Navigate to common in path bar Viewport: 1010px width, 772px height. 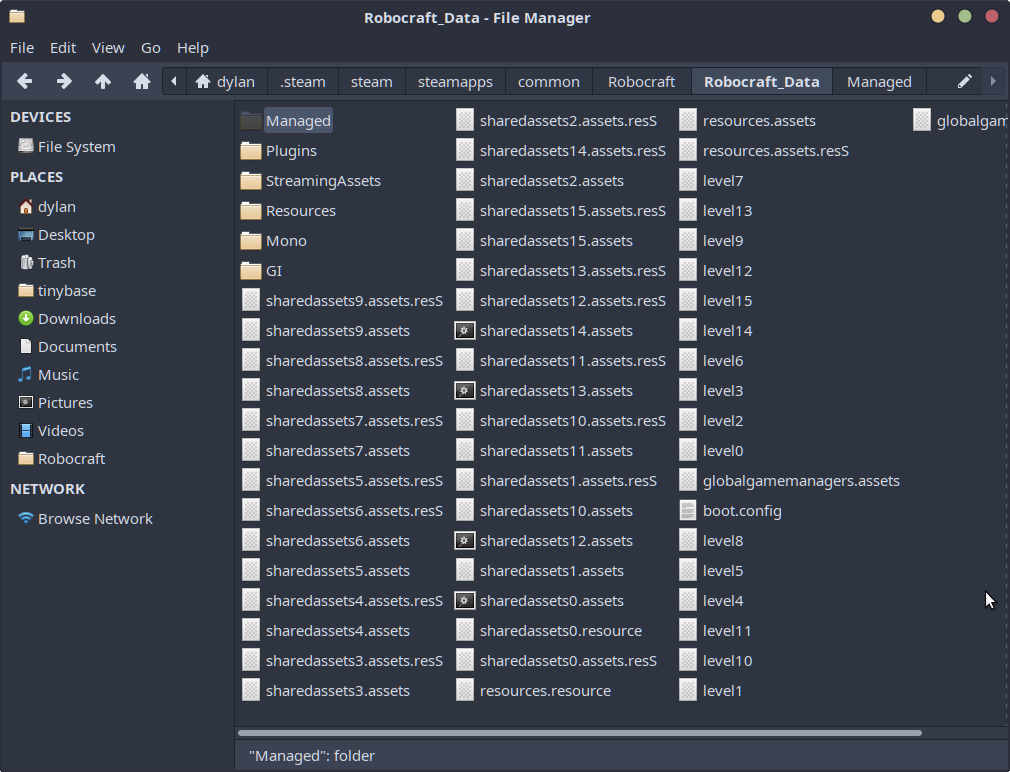coord(549,82)
